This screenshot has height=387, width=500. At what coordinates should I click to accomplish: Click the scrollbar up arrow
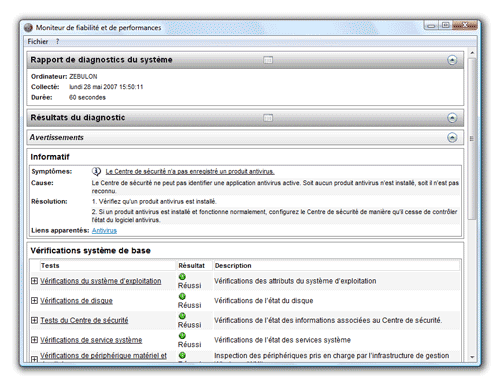[x=472, y=53]
